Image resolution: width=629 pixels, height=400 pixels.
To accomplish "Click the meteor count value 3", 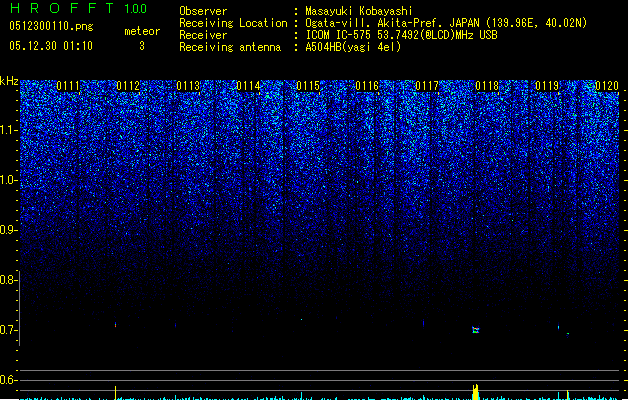I will (x=142, y=46).
